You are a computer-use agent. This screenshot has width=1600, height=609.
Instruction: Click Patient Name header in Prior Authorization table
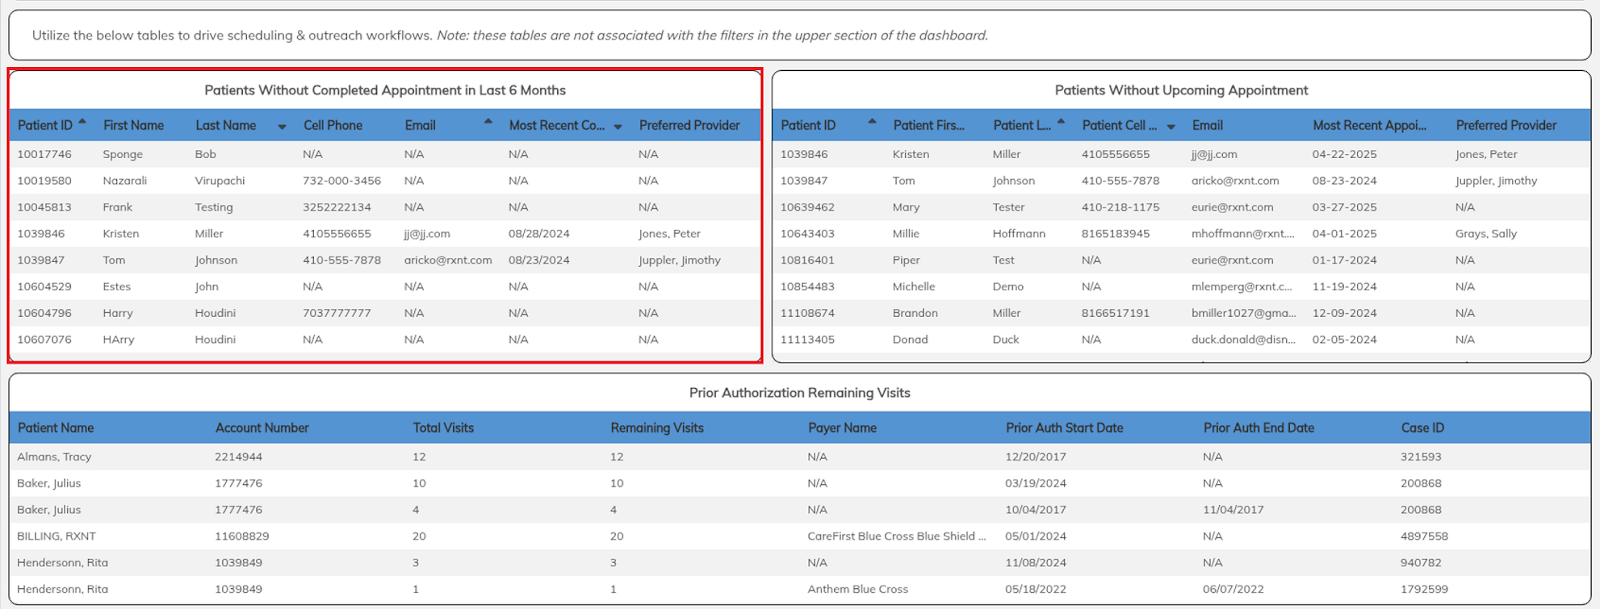click(56, 427)
